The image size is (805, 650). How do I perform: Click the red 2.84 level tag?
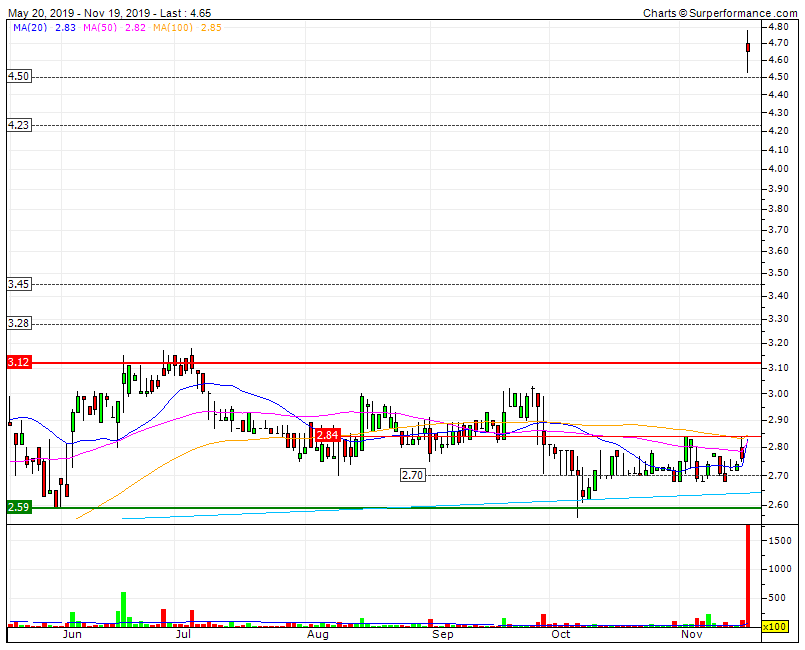328,435
